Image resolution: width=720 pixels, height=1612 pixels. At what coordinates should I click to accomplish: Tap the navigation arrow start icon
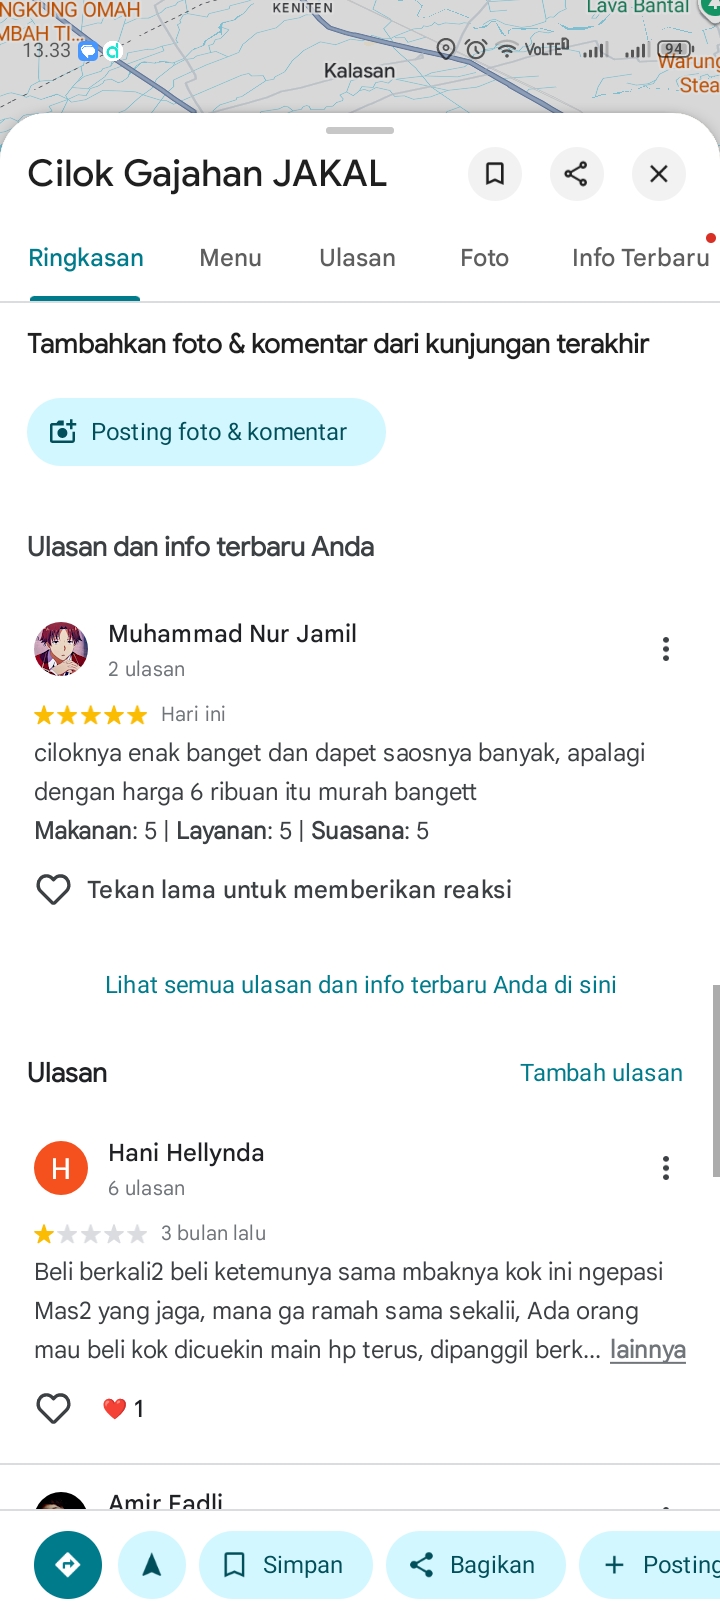[152, 1565]
